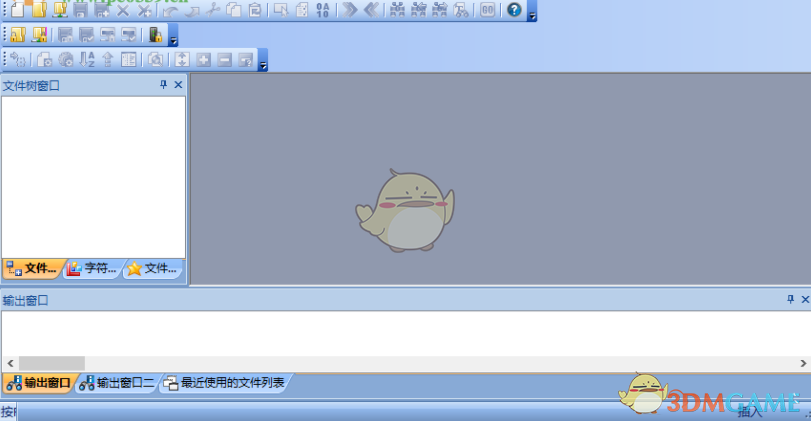Screen dimensions: 811x421
Task: Close the 文件树窗口 panel
Action: point(178,85)
